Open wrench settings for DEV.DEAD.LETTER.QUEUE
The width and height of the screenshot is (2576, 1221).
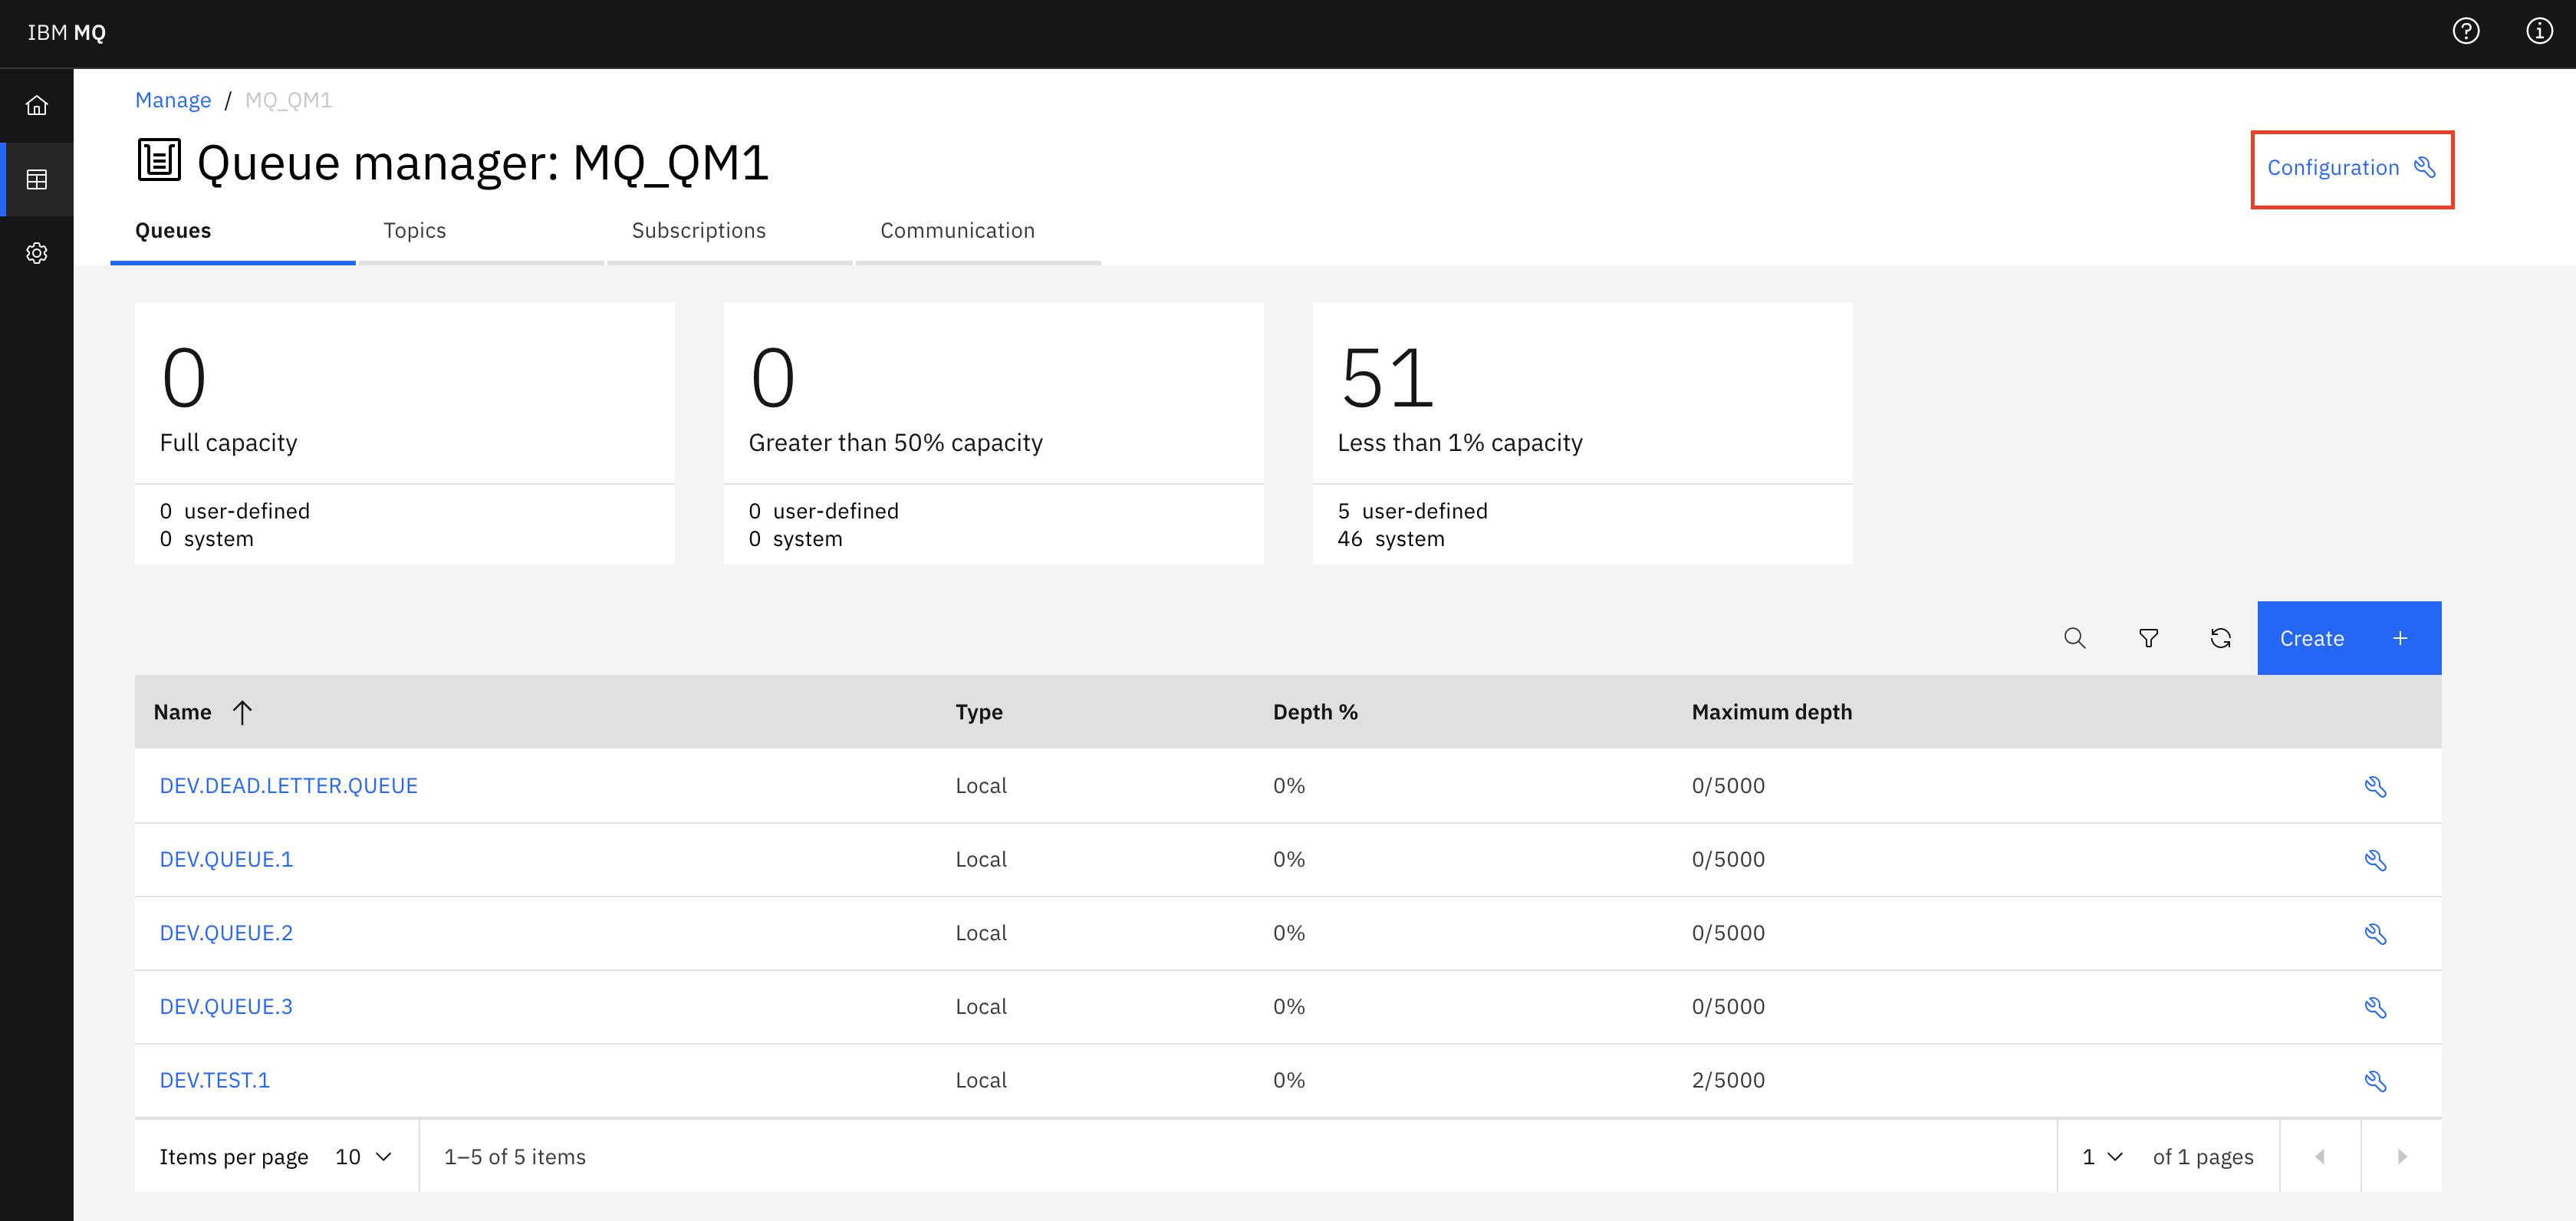[2375, 787]
